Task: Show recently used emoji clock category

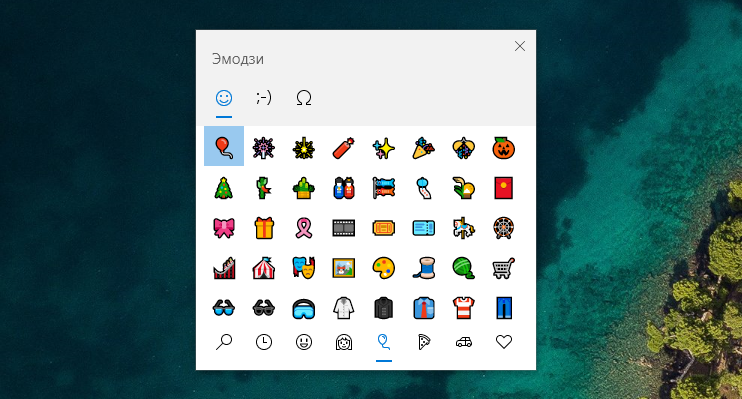Action: pos(264,342)
